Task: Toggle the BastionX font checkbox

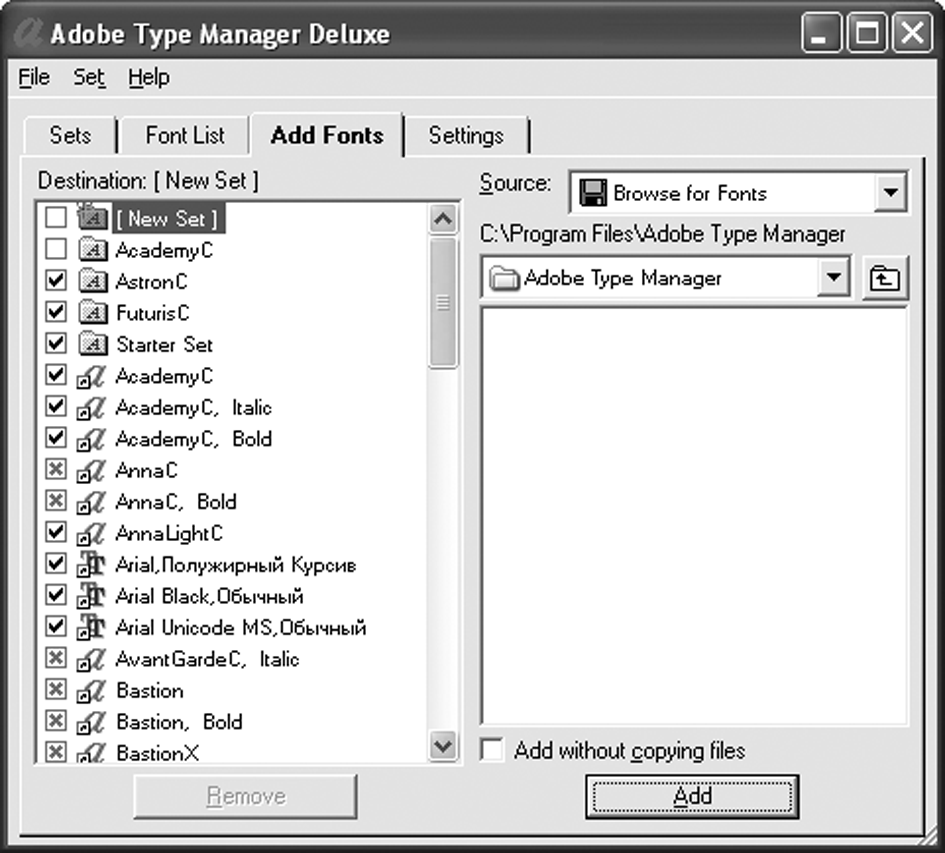Action: click(x=56, y=751)
